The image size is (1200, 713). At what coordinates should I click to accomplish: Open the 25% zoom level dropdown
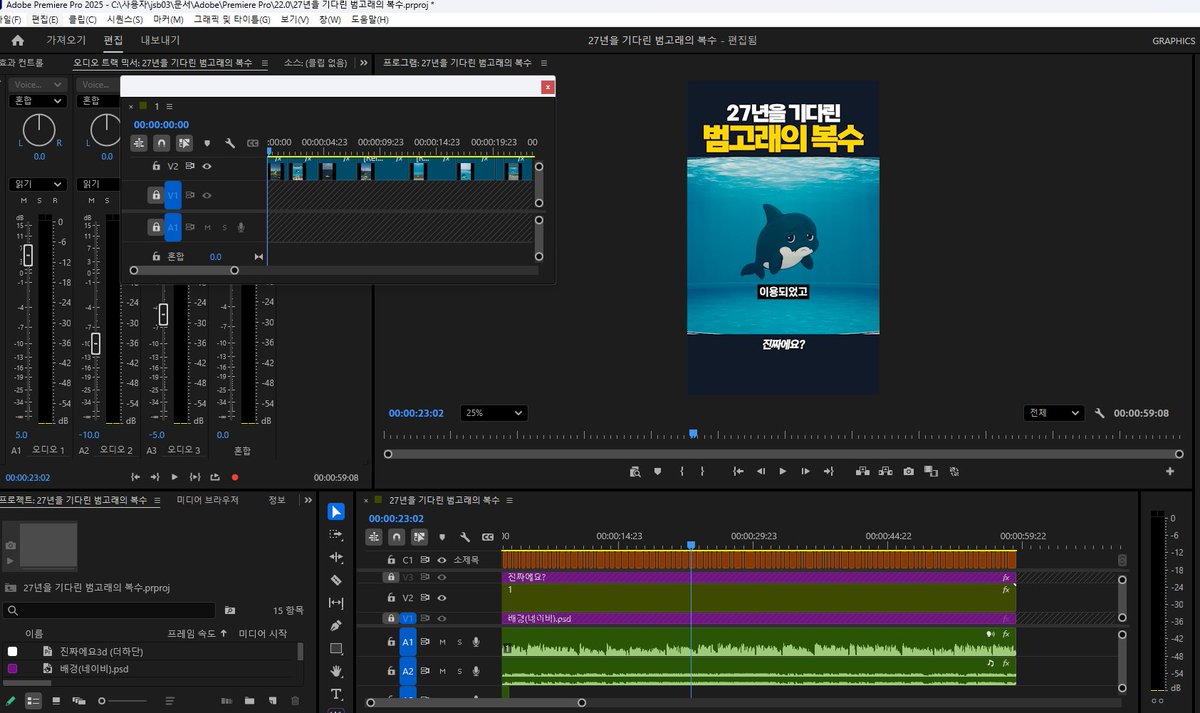pos(494,413)
